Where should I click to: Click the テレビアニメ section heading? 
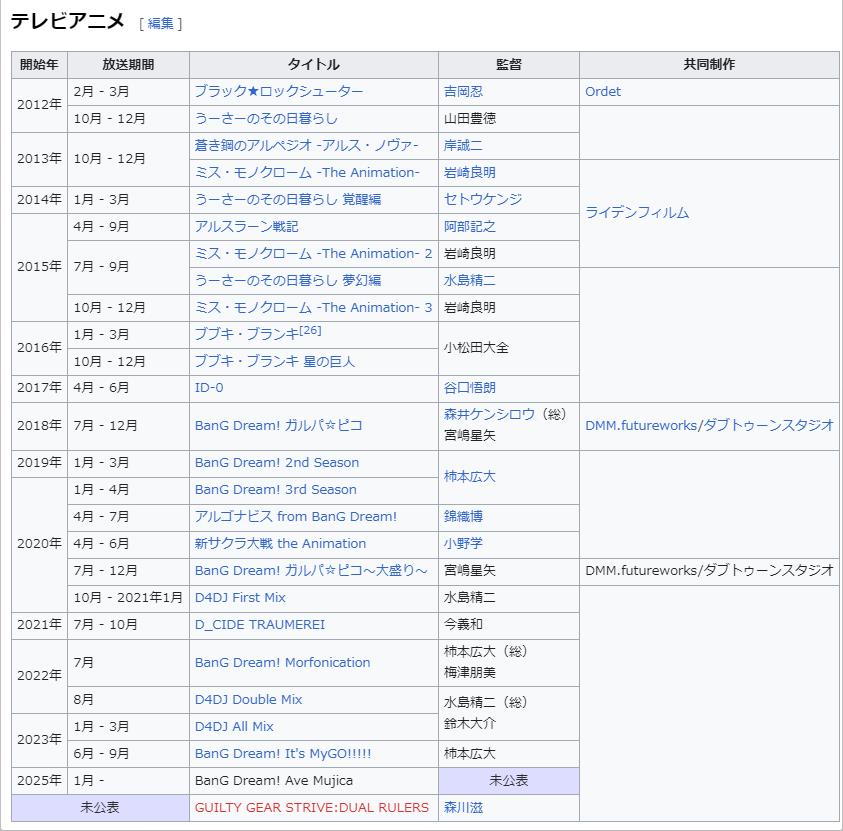[x=68, y=22]
